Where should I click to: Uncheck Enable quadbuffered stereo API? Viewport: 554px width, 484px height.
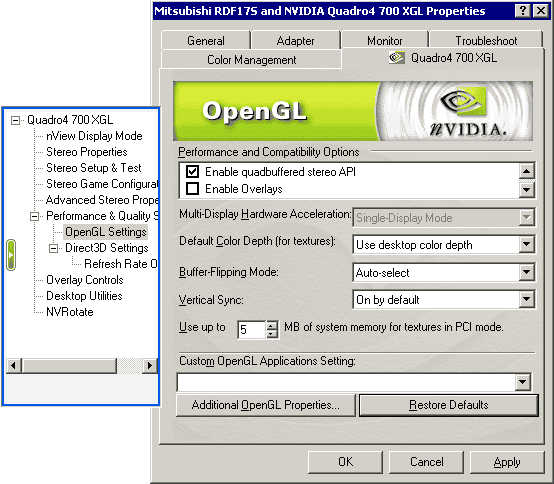coord(193,172)
